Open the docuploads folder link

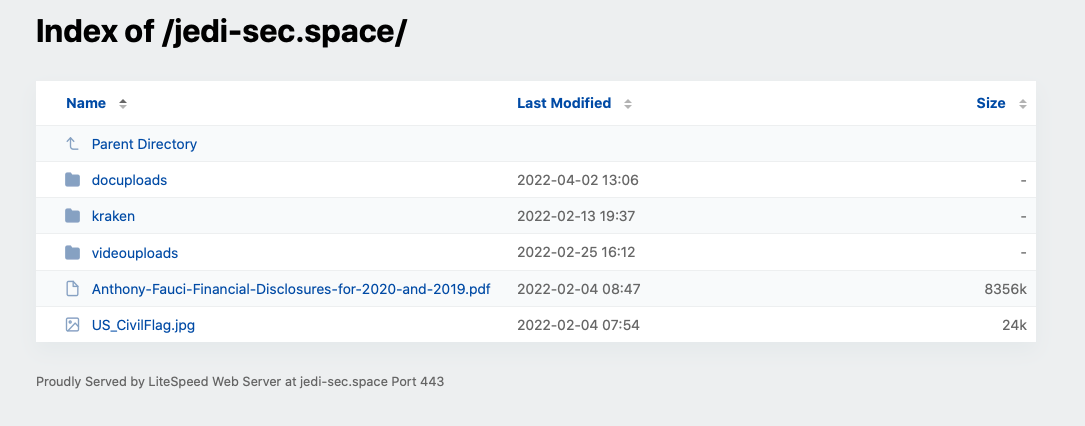click(129, 180)
